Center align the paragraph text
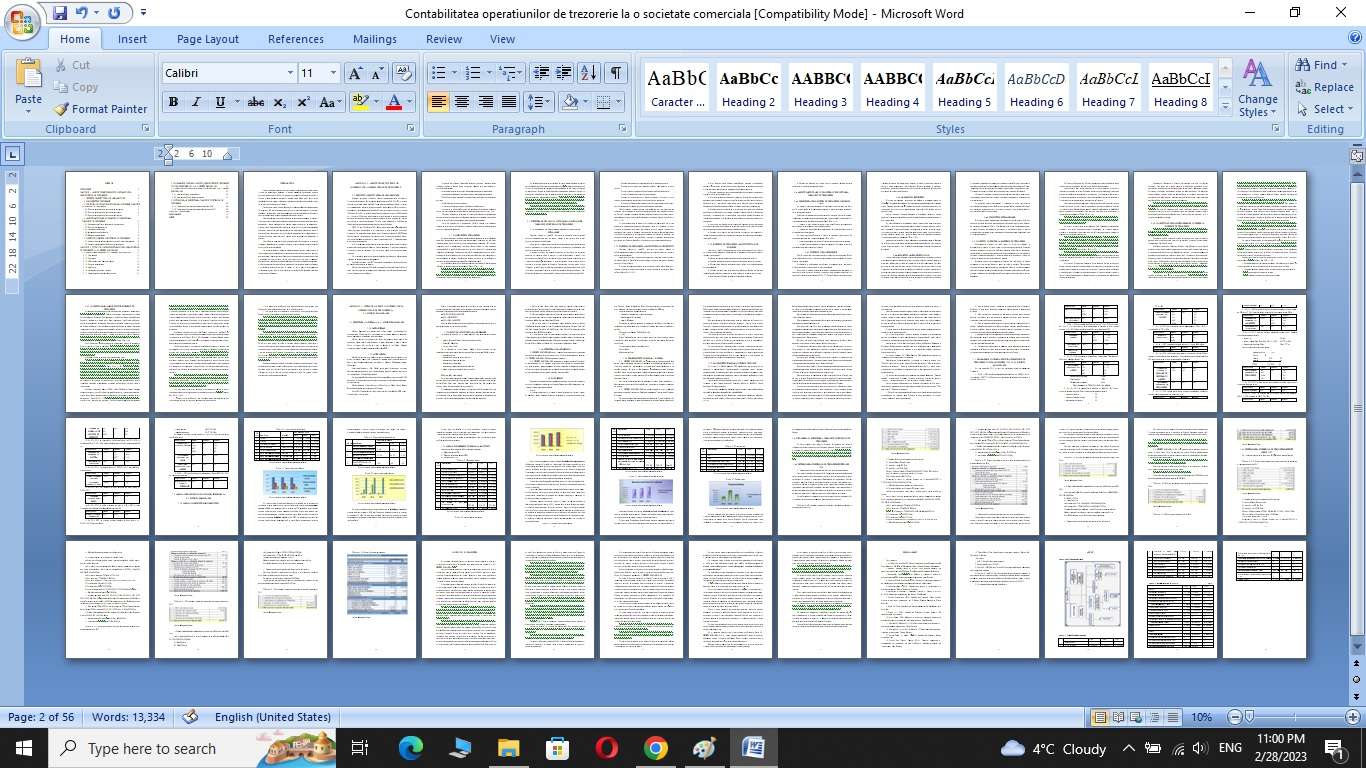Viewport: 1366px width, 768px height. [x=462, y=102]
